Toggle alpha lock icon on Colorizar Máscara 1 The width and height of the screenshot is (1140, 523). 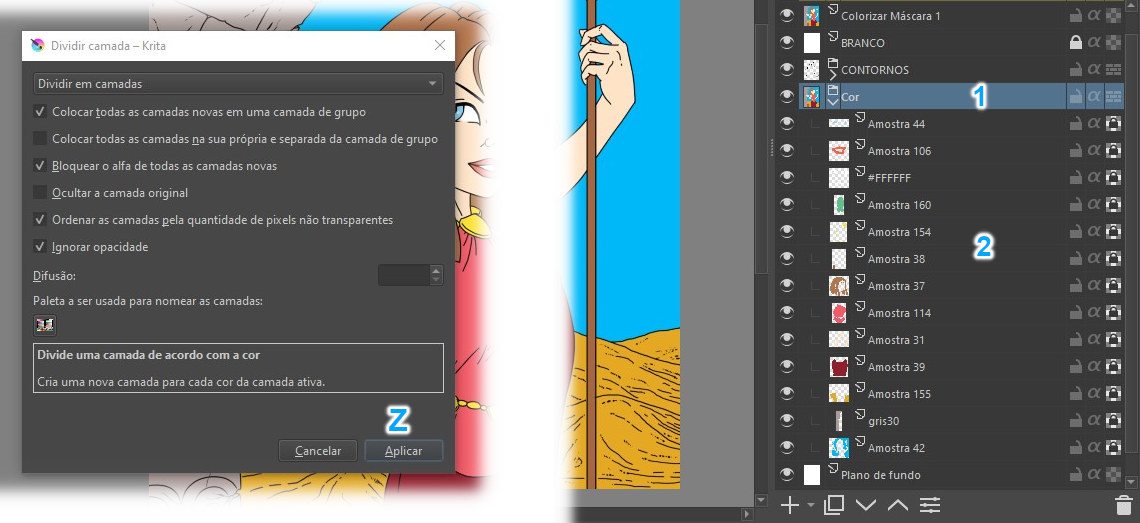[x=1113, y=16]
